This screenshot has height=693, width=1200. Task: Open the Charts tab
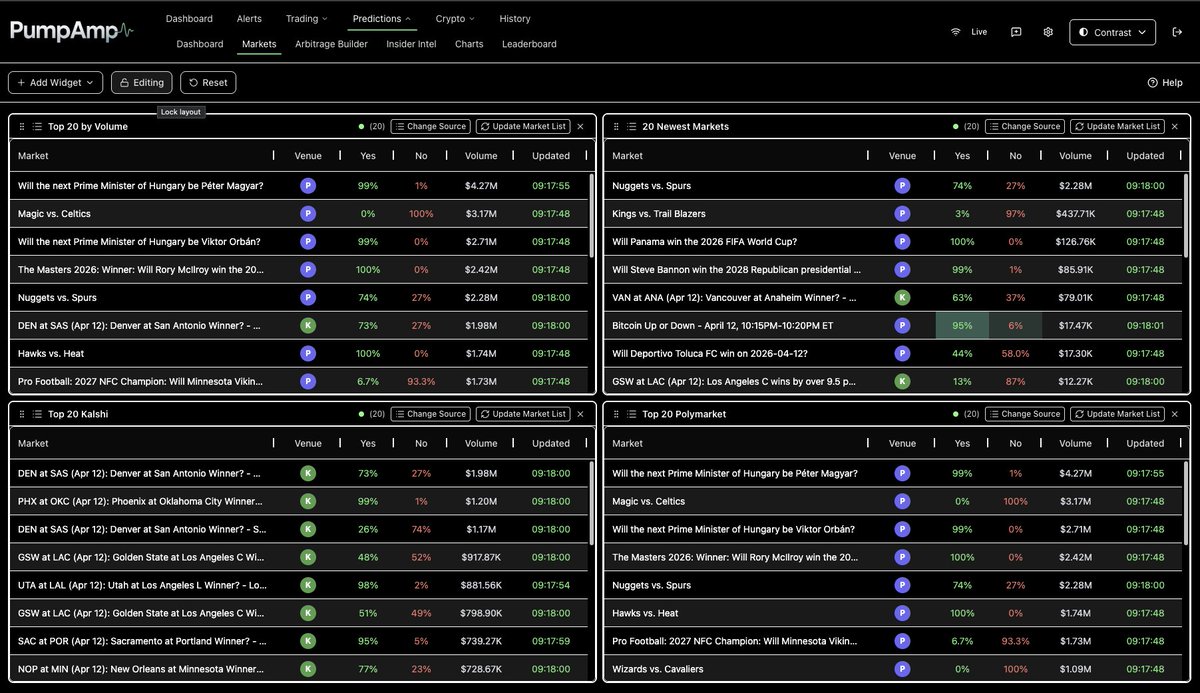point(469,44)
